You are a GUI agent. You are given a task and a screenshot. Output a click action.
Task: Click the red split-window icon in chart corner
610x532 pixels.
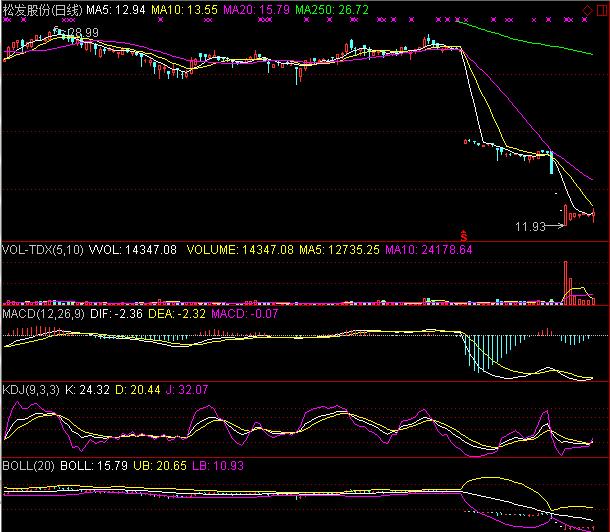[x=603, y=10]
